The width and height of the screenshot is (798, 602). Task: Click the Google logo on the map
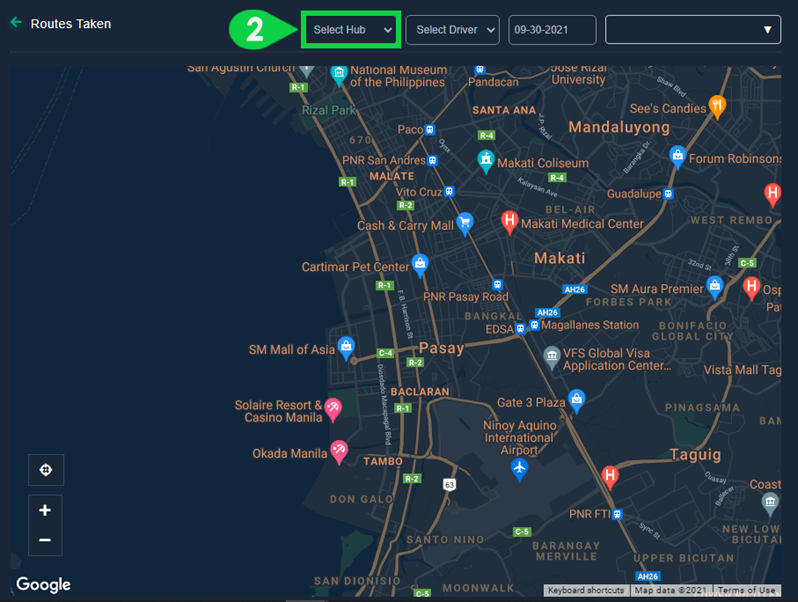(x=43, y=585)
